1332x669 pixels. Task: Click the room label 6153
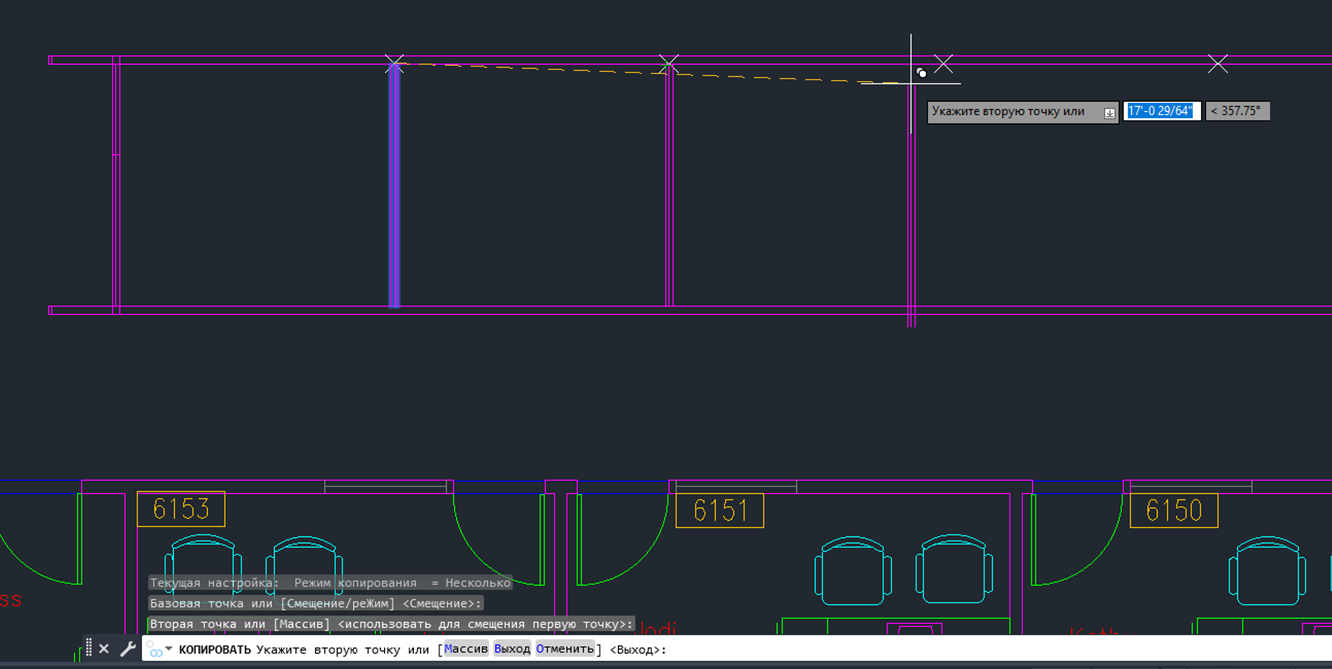(181, 509)
